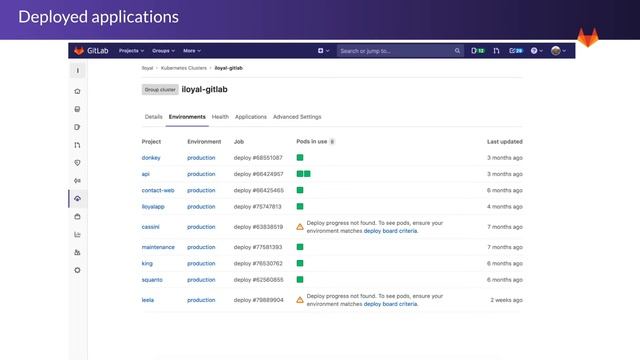Screen dimensions: 640x360
Task: Click the pod square in donkey row
Action: (300, 158)
